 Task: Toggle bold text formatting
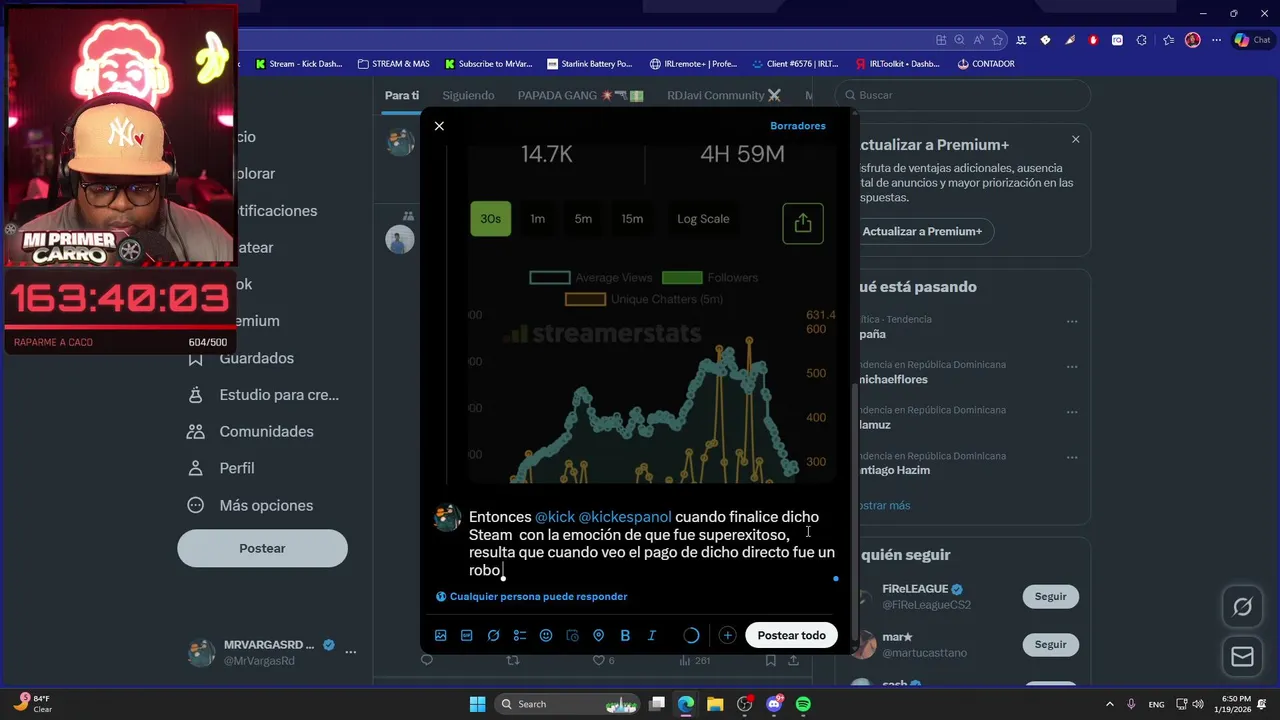(625, 635)
